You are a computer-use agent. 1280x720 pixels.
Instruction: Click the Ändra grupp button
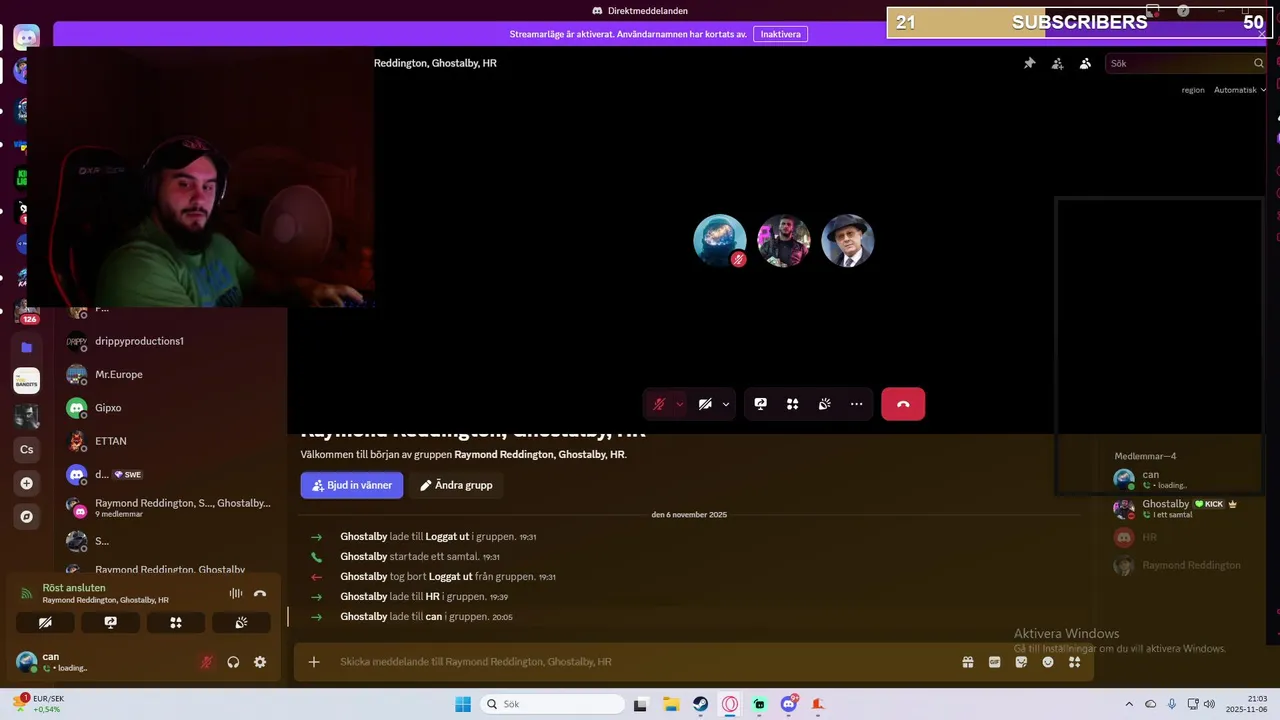click(x=456, y=485)
